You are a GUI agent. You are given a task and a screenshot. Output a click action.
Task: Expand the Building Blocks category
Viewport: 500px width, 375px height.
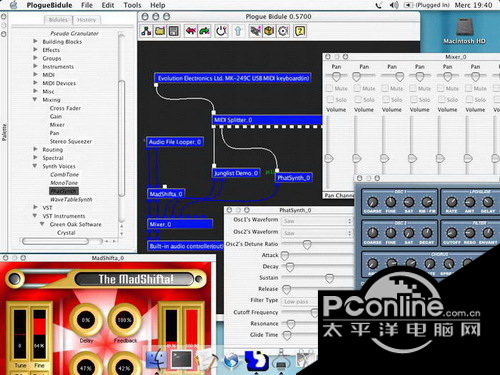tap(35, 41)
